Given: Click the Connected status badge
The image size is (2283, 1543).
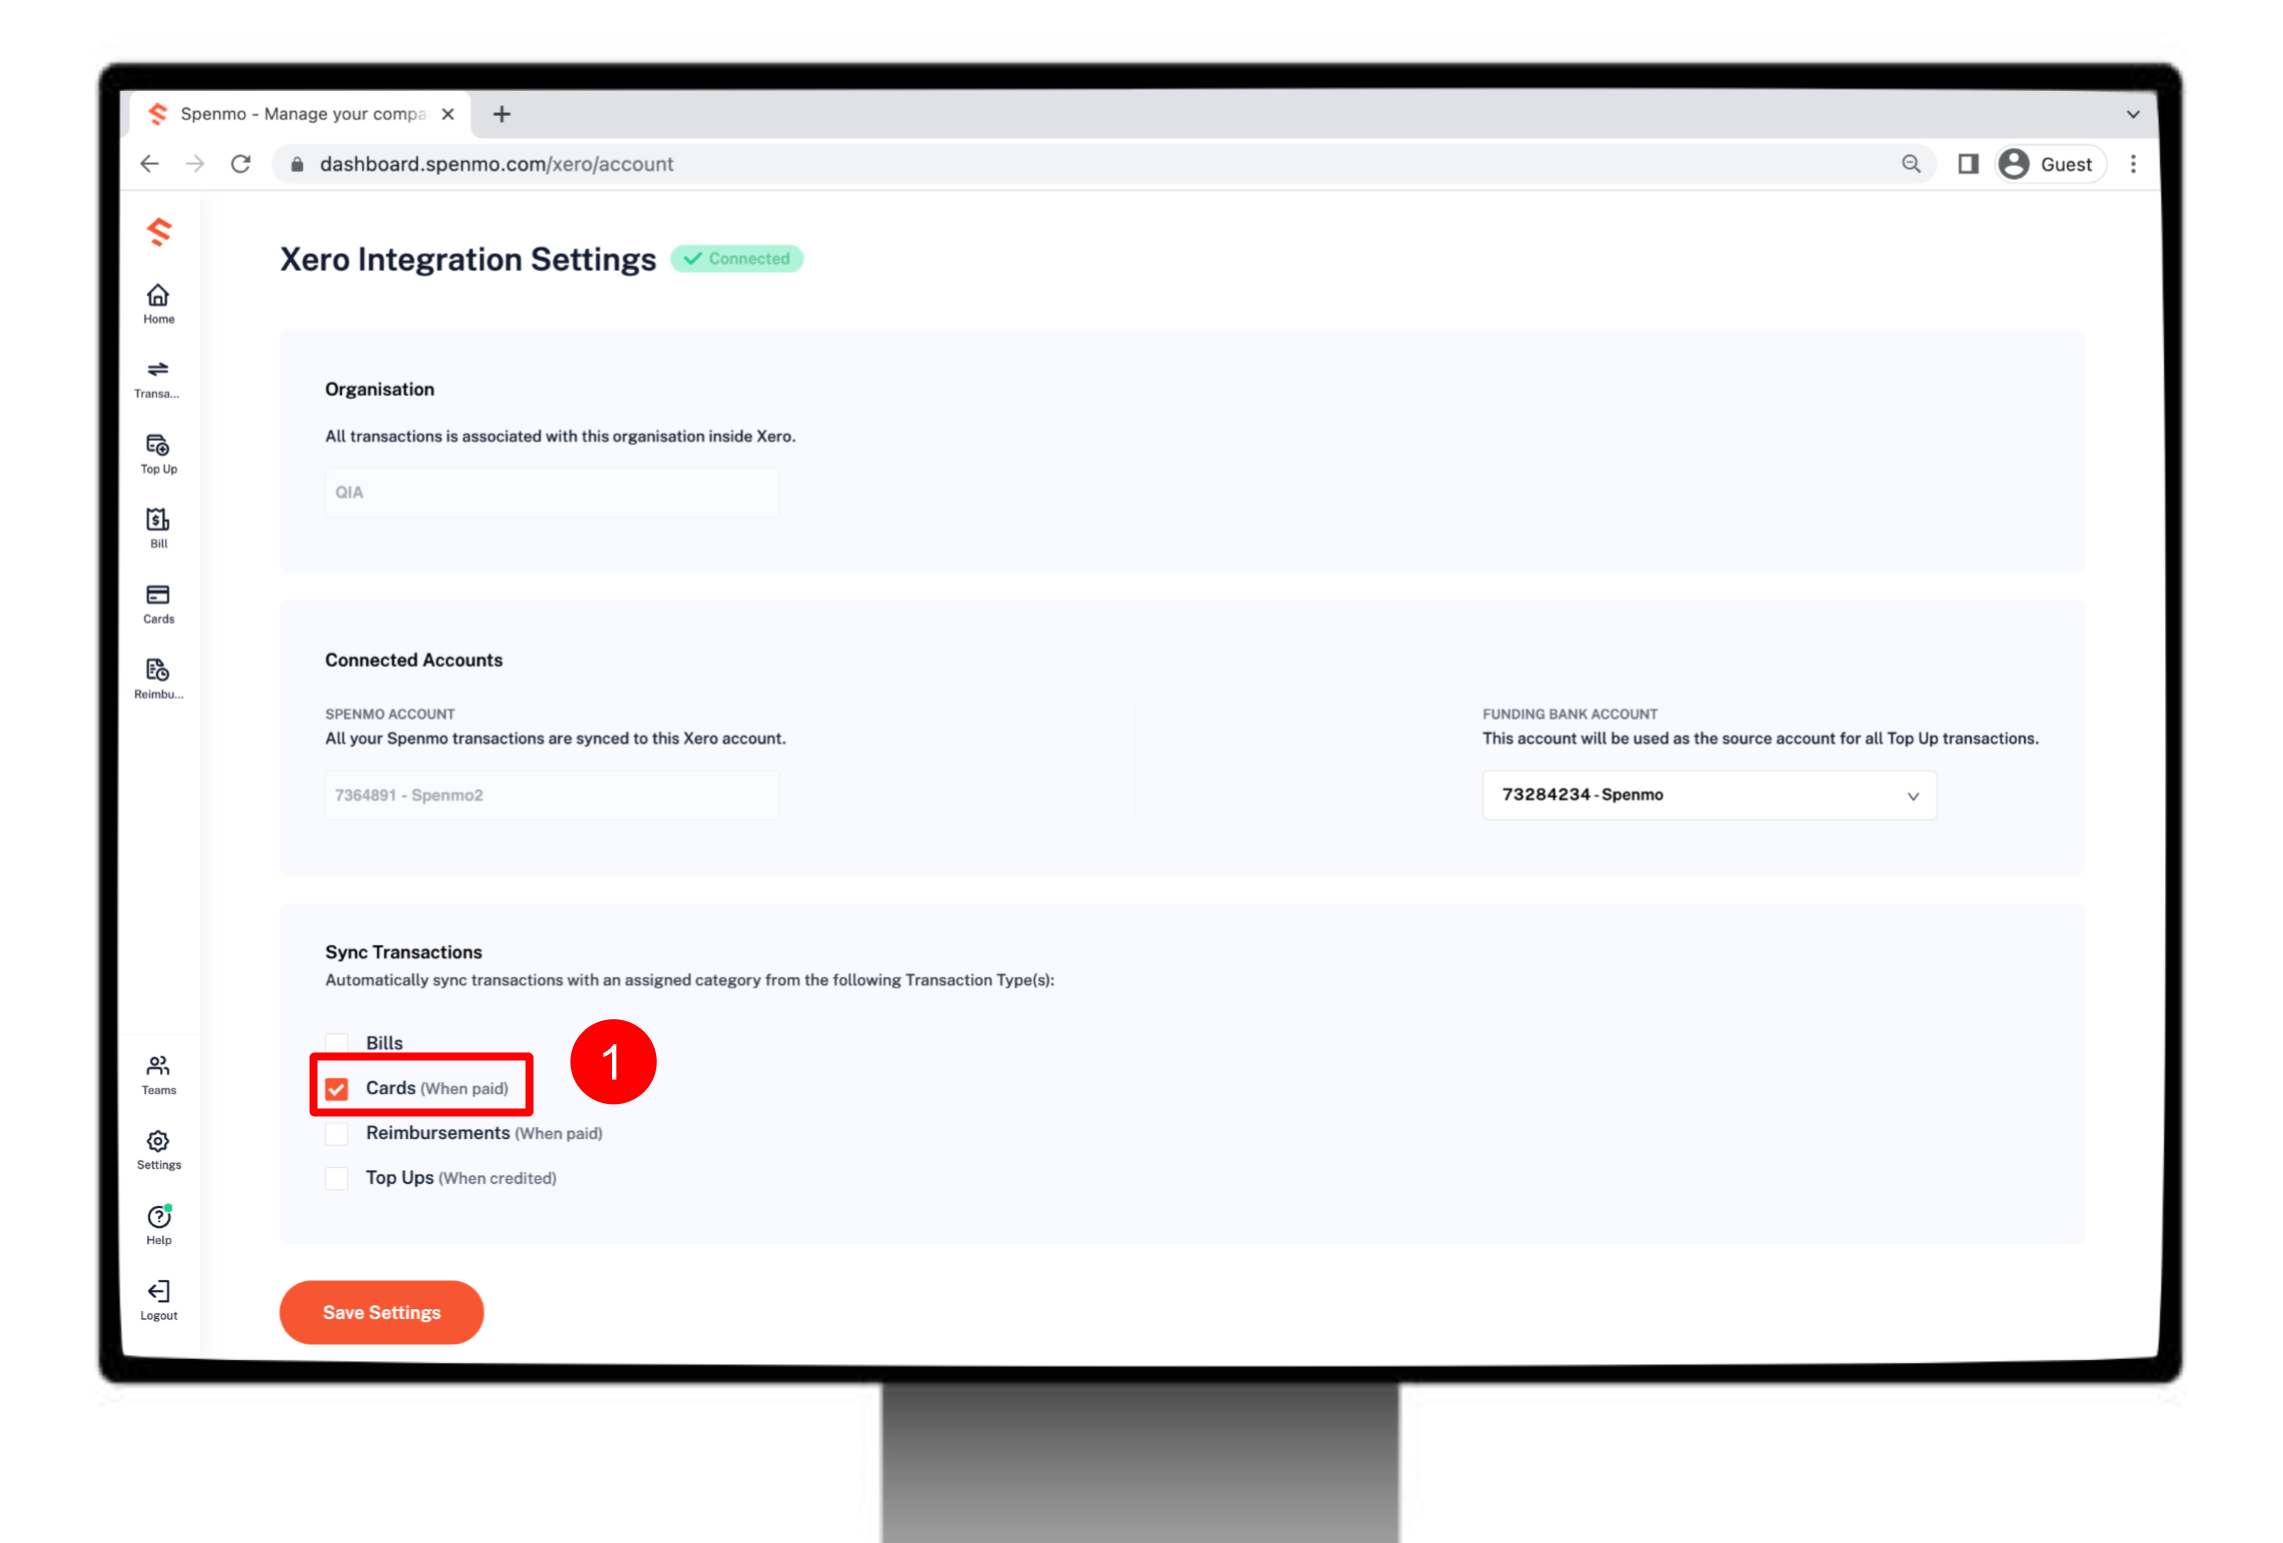Looking at the screenshot, I should tap(736, 259).
